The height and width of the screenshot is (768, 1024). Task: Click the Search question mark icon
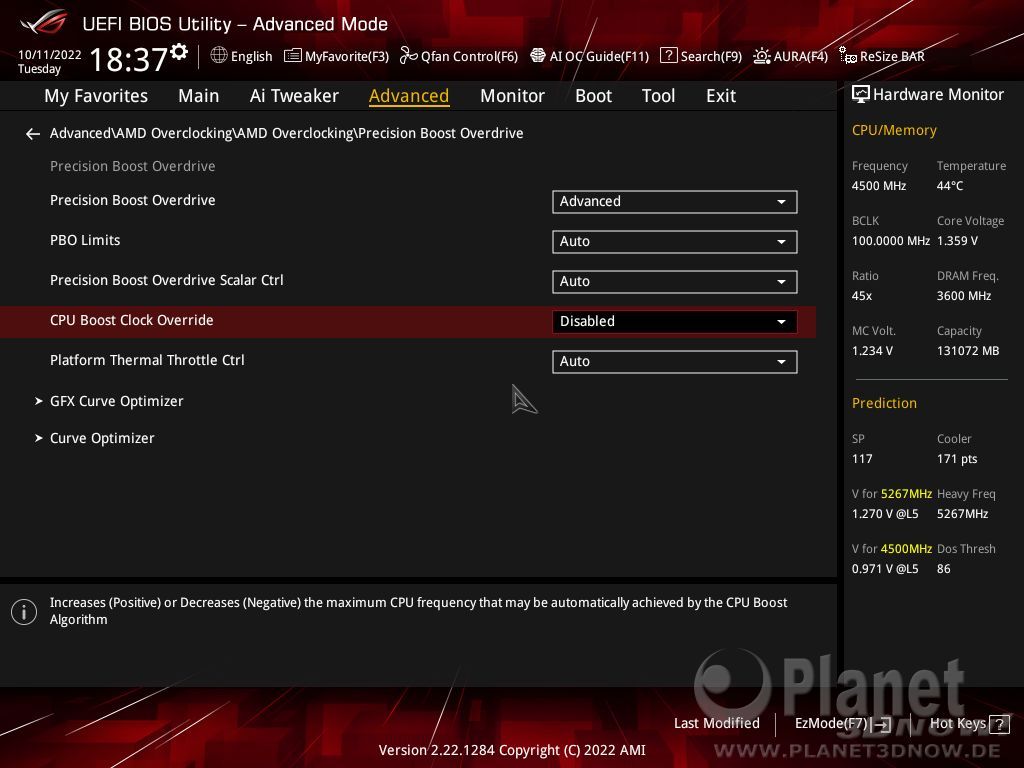pyautogui.click(x=668, y=56)
